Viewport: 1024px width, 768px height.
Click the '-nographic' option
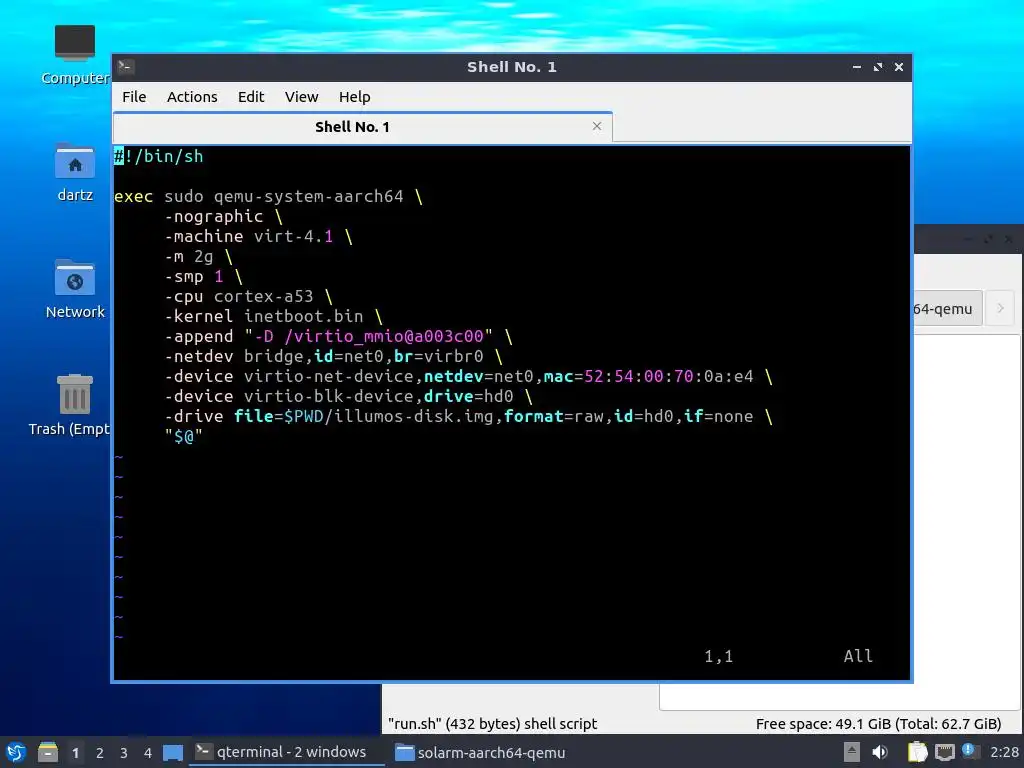pos(214,216)
